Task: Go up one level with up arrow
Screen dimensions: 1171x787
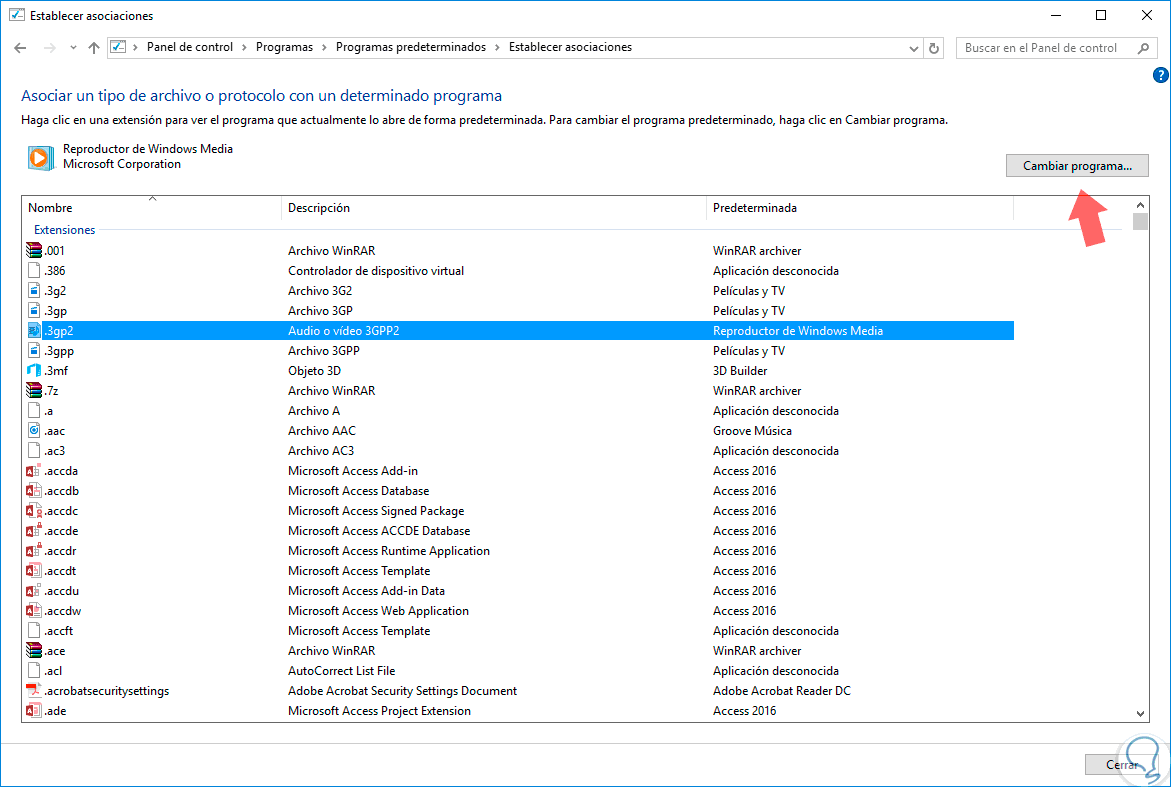Action: pyautogui.click(x=93, y=48)
